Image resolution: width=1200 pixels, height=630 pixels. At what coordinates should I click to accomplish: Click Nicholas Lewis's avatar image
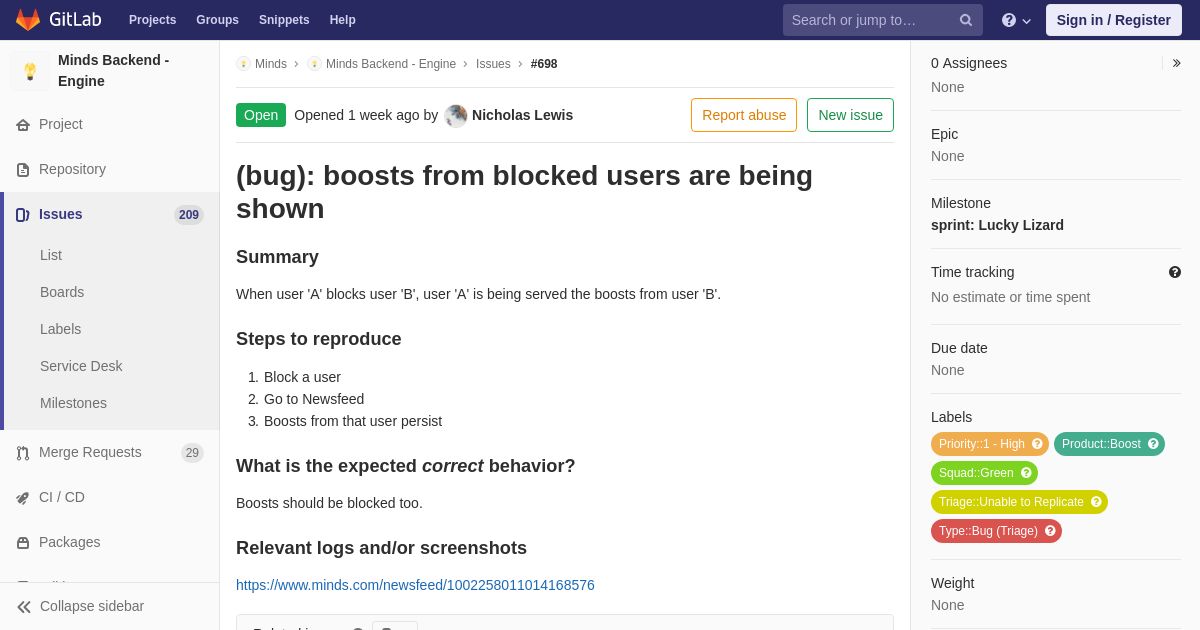[x=456, y=116]
